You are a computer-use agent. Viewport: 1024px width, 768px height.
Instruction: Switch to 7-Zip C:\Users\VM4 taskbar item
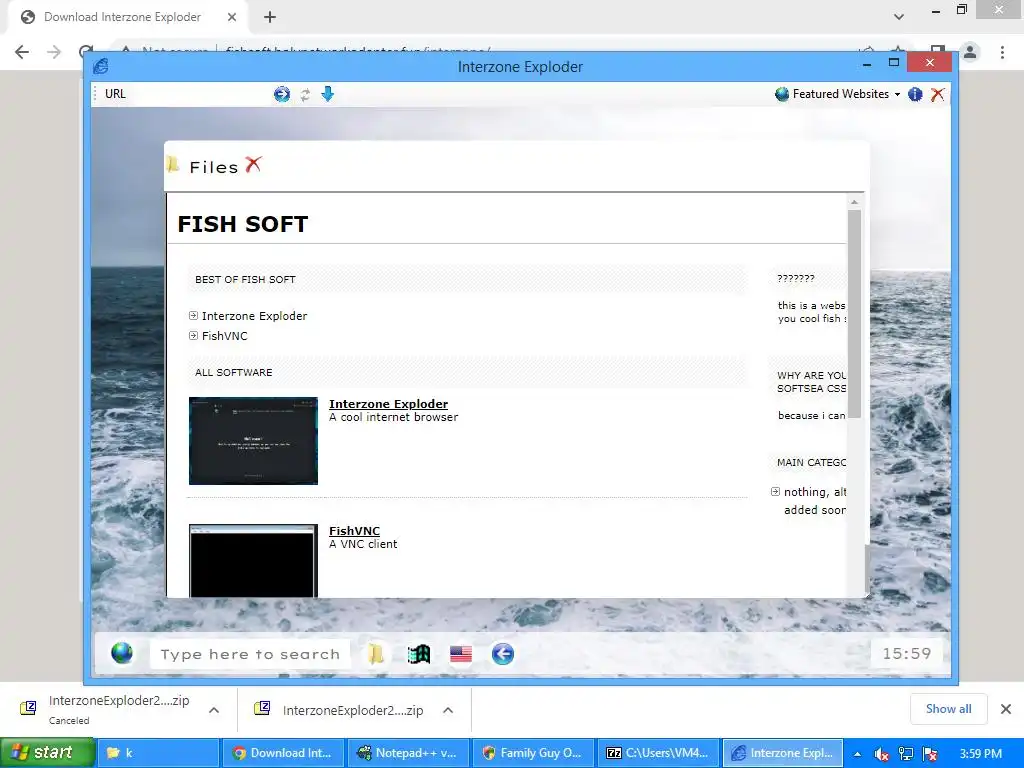pyautogui.click(x=658, y=753)
